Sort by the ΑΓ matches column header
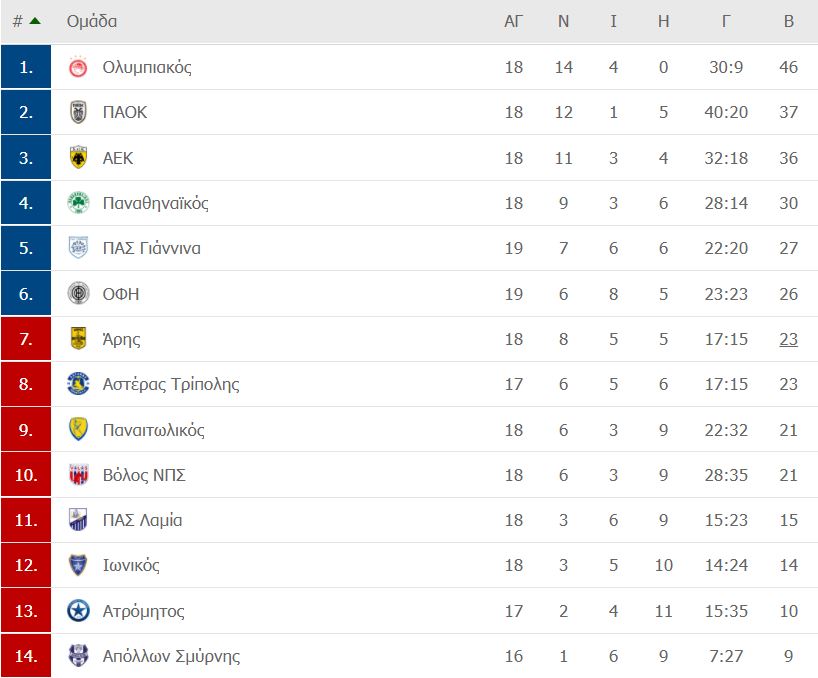818x678 pixels. (x=513, y=21)
